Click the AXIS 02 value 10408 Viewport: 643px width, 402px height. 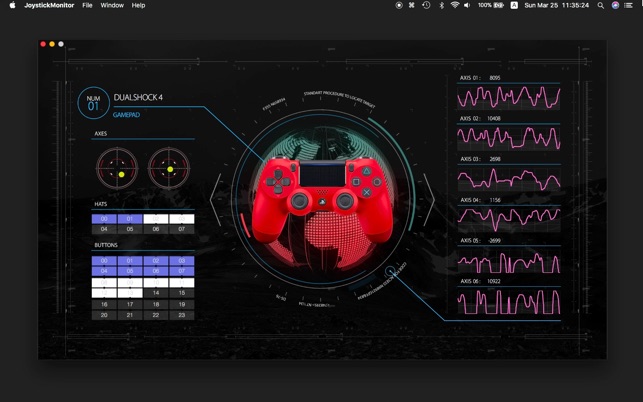[x=494, y=119]
